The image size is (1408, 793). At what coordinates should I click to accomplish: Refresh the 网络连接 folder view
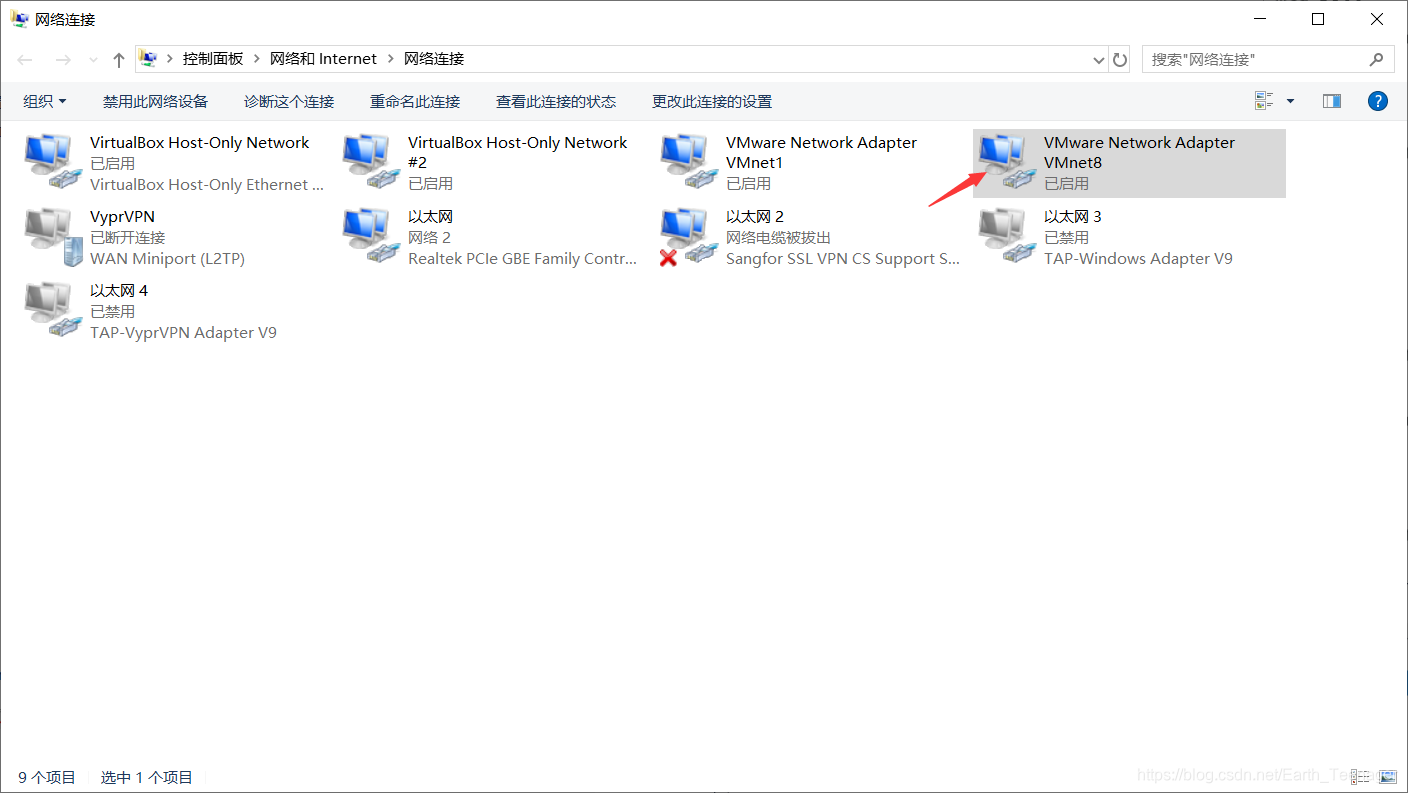coord(1120,60)
